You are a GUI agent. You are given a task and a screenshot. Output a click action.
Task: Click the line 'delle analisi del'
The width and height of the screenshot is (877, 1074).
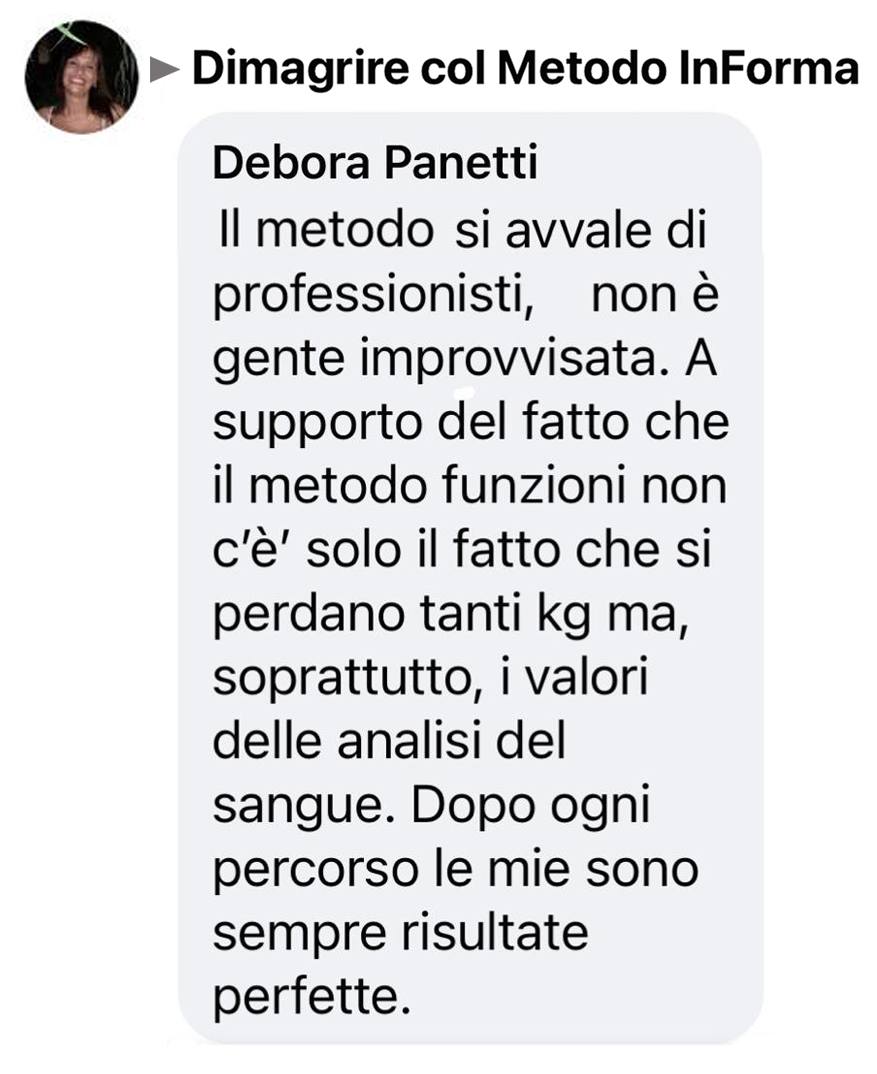pos(389,741)
